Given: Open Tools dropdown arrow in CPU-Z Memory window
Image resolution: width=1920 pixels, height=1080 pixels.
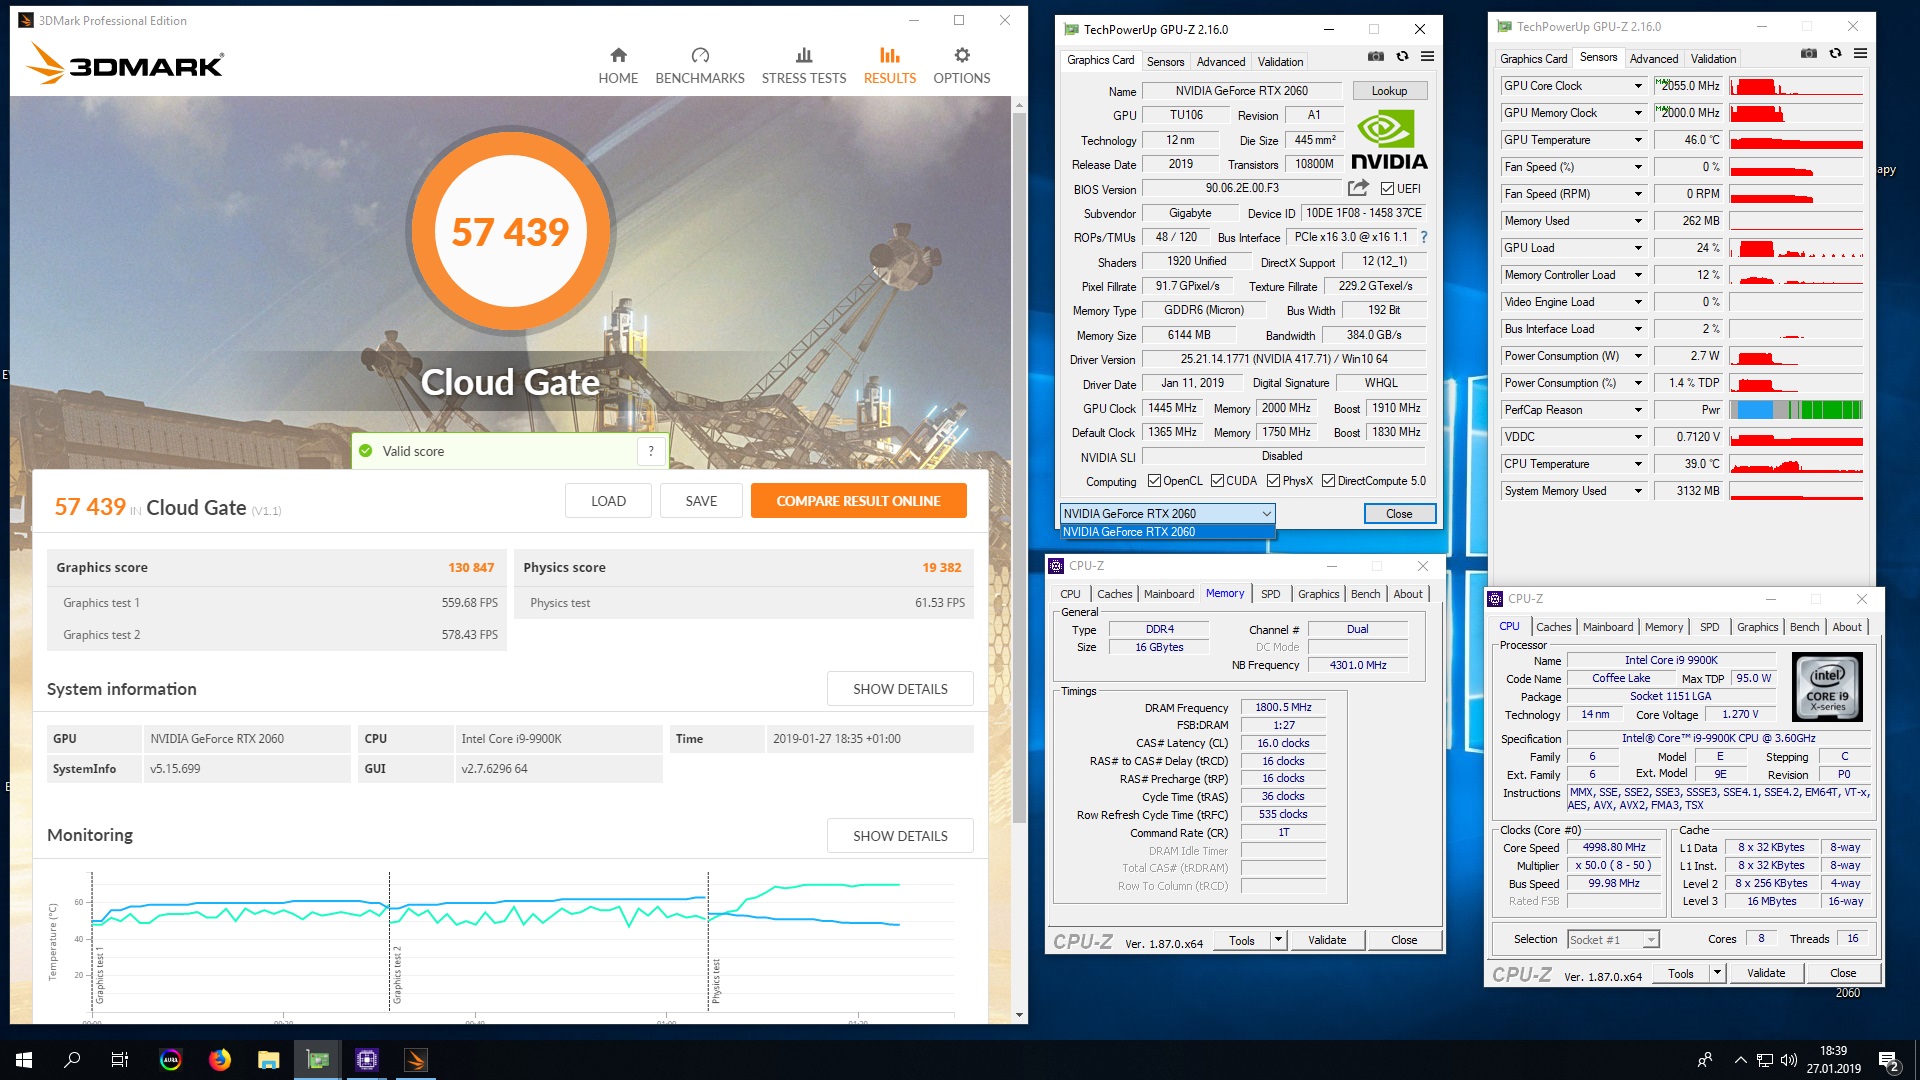Looking at the screenshot, I should tap(1277, 940).
